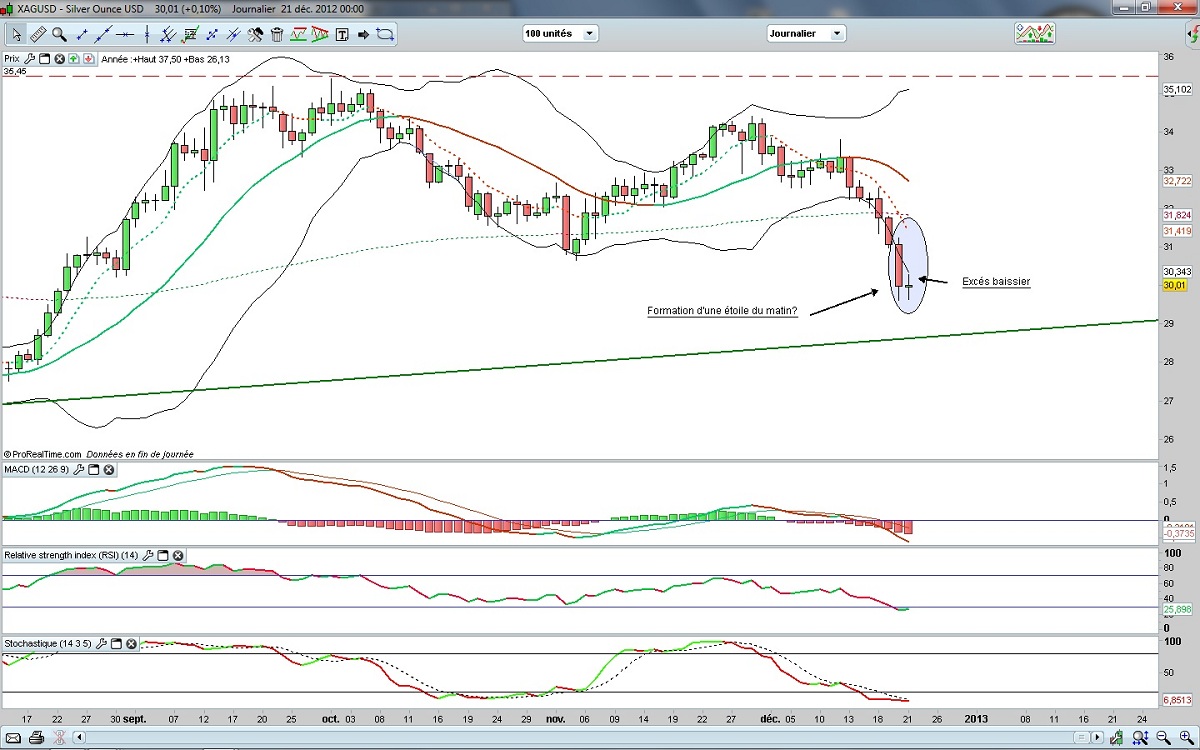This screenshot has width=1200, height=750.
Task: Activate the ruler measurement tool
Action: (x=38, y=34)
